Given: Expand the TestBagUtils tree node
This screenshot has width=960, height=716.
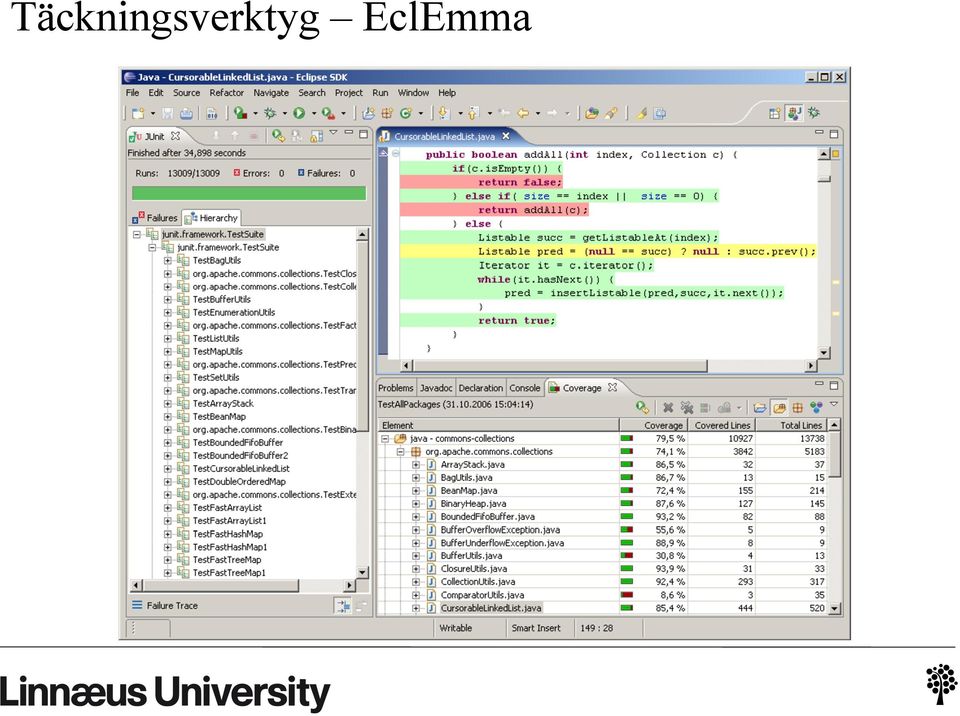Looking at the screenshot, I should pyautogui.click(x=167, y=260).
